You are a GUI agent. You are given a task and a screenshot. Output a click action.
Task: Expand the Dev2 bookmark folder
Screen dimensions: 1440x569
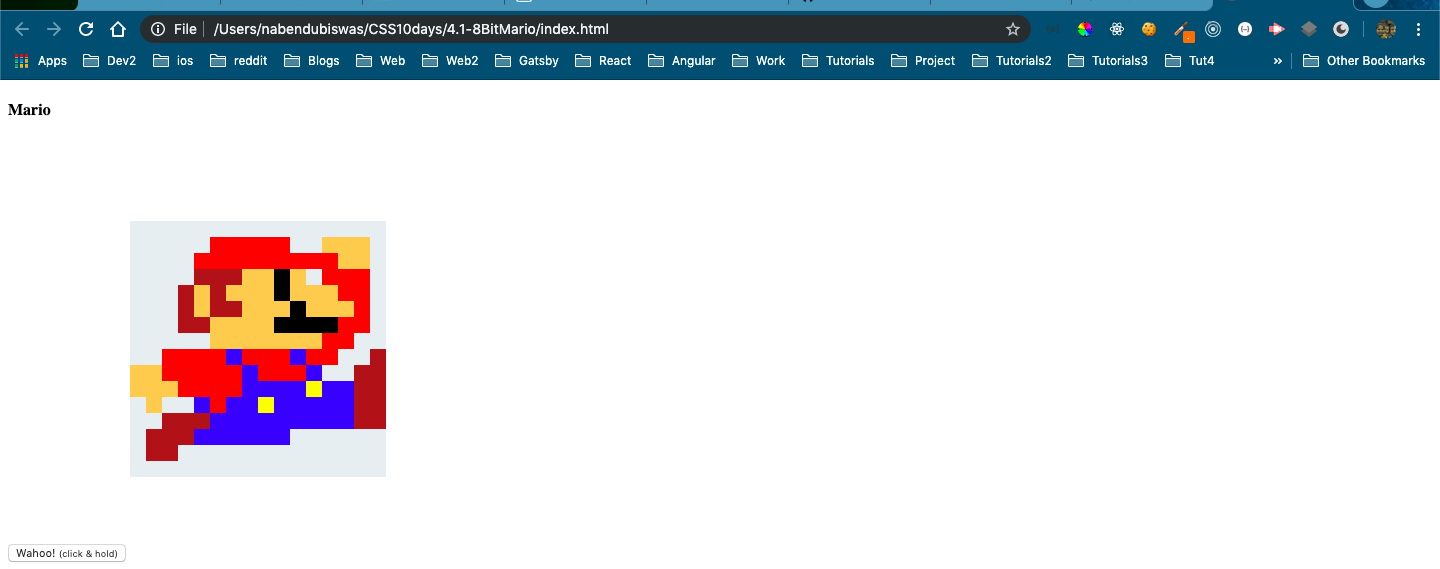(110, 61)
